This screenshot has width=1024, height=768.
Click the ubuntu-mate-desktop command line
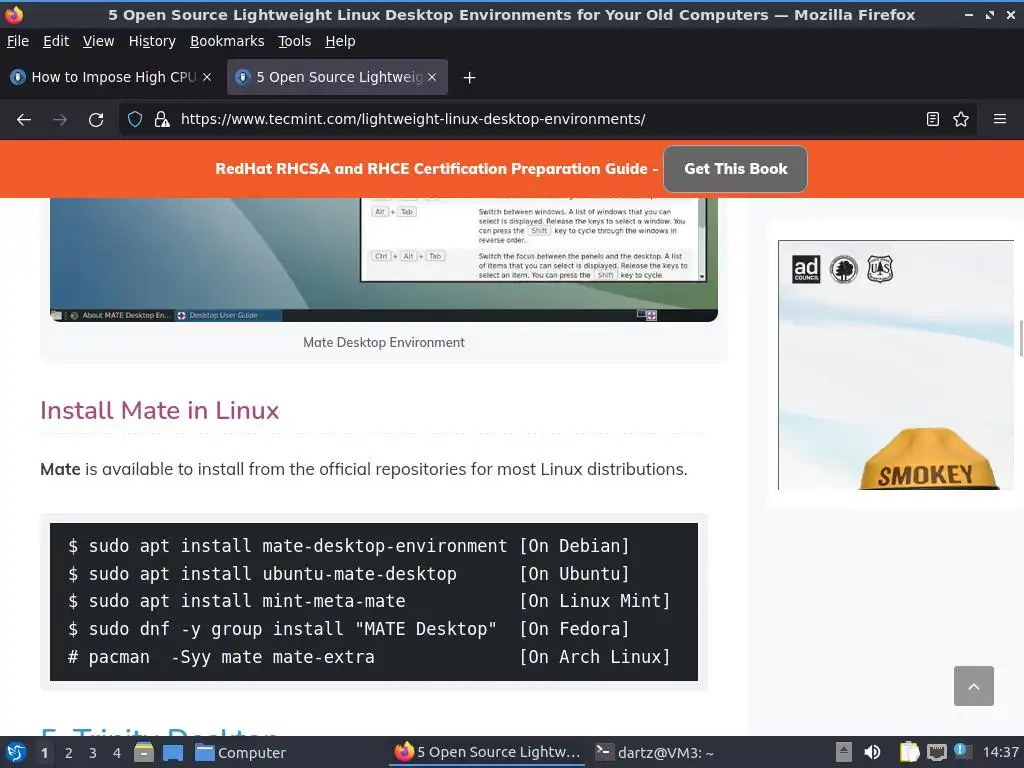(349, 573)
